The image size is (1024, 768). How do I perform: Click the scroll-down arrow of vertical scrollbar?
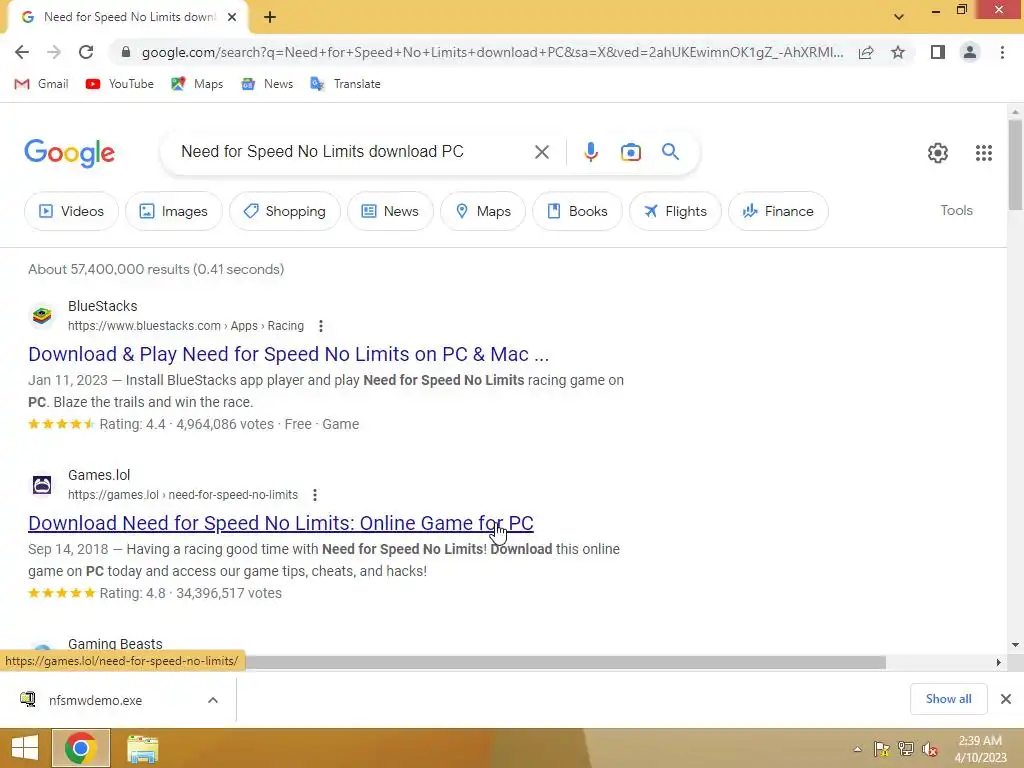point(1015,645)
